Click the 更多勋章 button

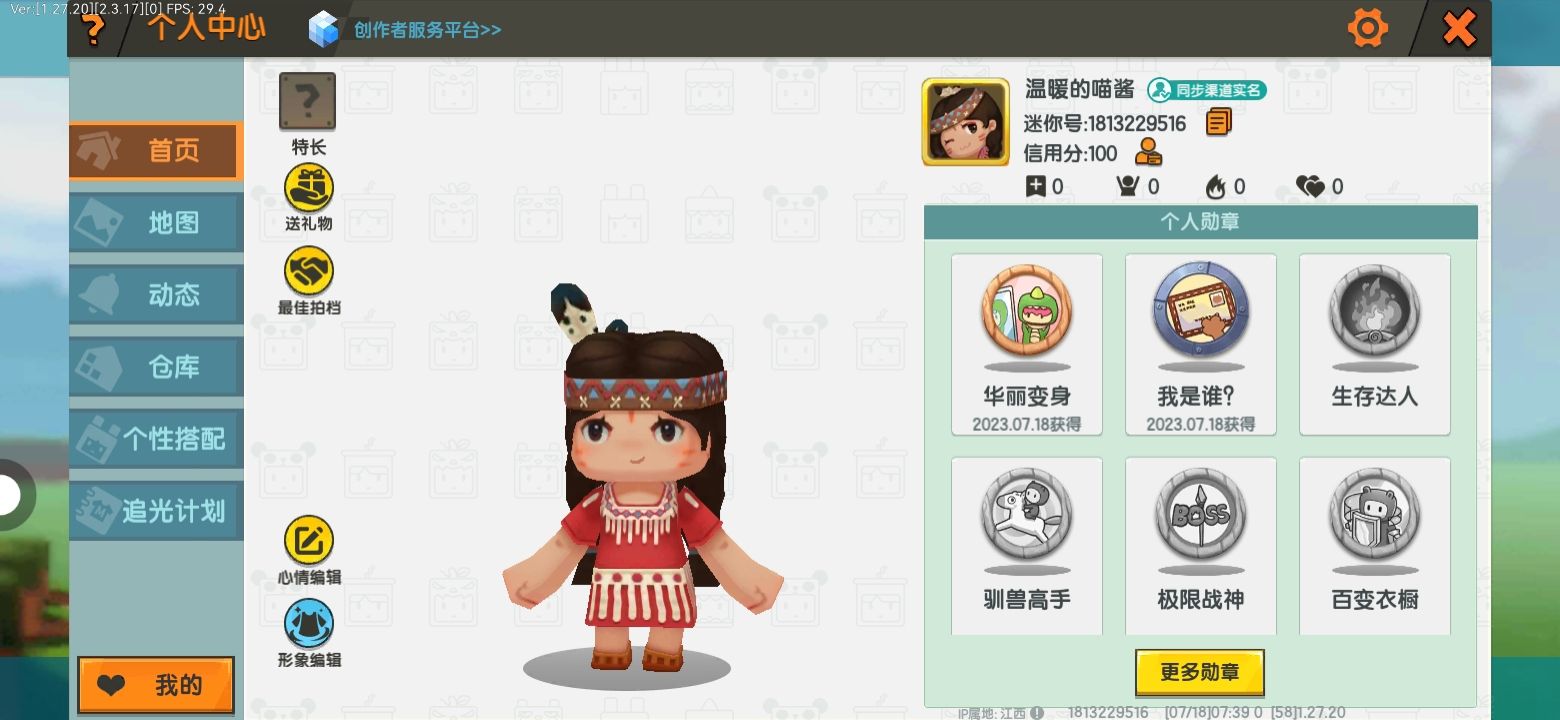tap(1199, 672)
